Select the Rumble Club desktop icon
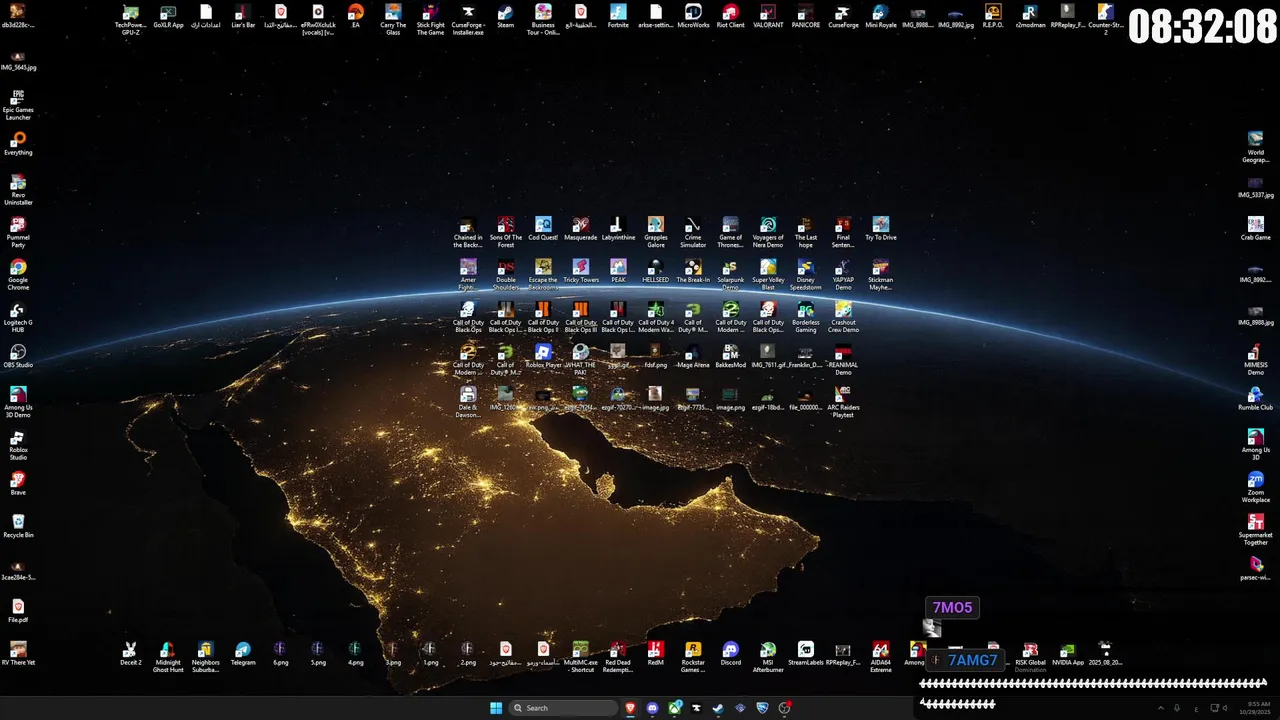The width and height of the screenshot is (1280, 720). [x=1256, y=399]
